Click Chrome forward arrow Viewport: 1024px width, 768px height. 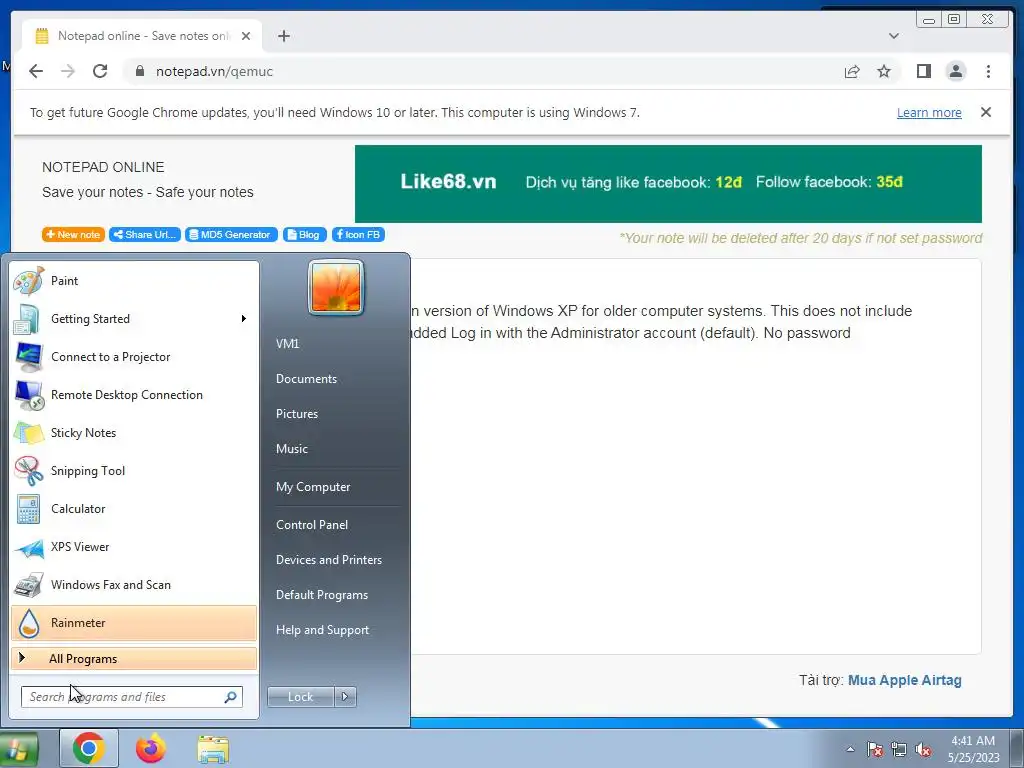pos(68,71)
